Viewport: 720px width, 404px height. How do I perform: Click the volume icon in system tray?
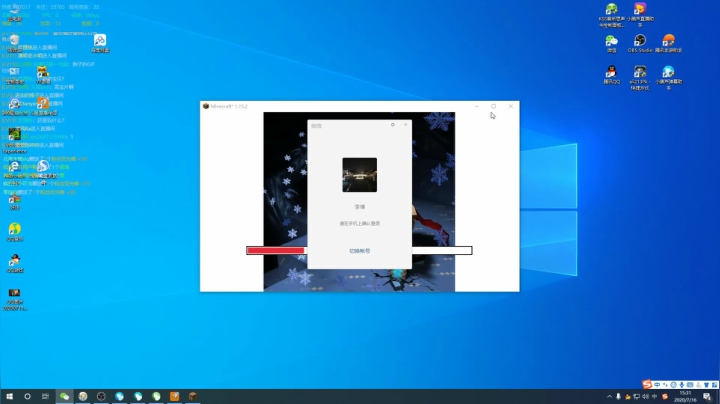point(645,397)
